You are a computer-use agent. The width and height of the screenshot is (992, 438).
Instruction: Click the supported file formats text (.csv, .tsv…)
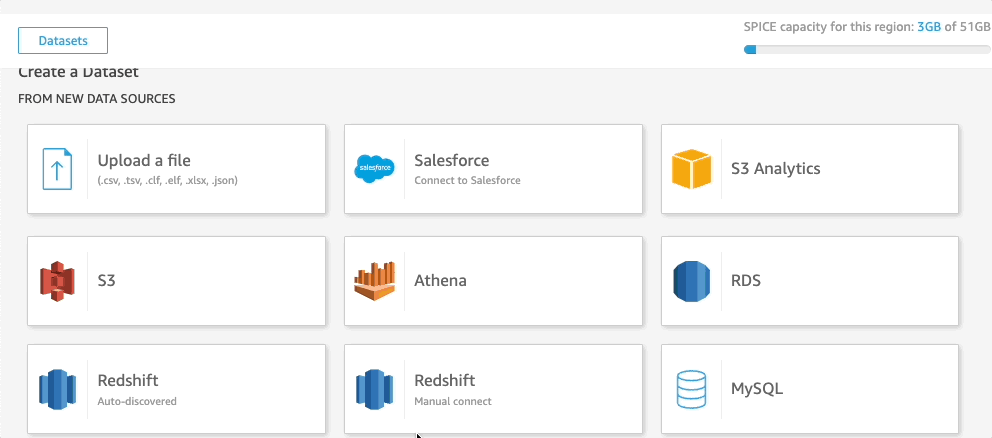168,180
